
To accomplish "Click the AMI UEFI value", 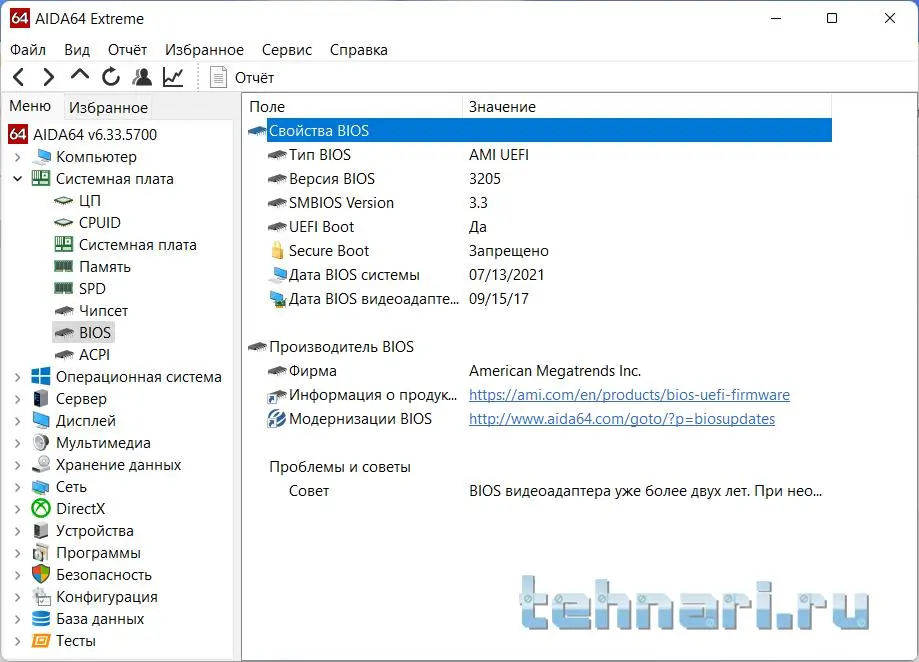I will coord(499,155).
